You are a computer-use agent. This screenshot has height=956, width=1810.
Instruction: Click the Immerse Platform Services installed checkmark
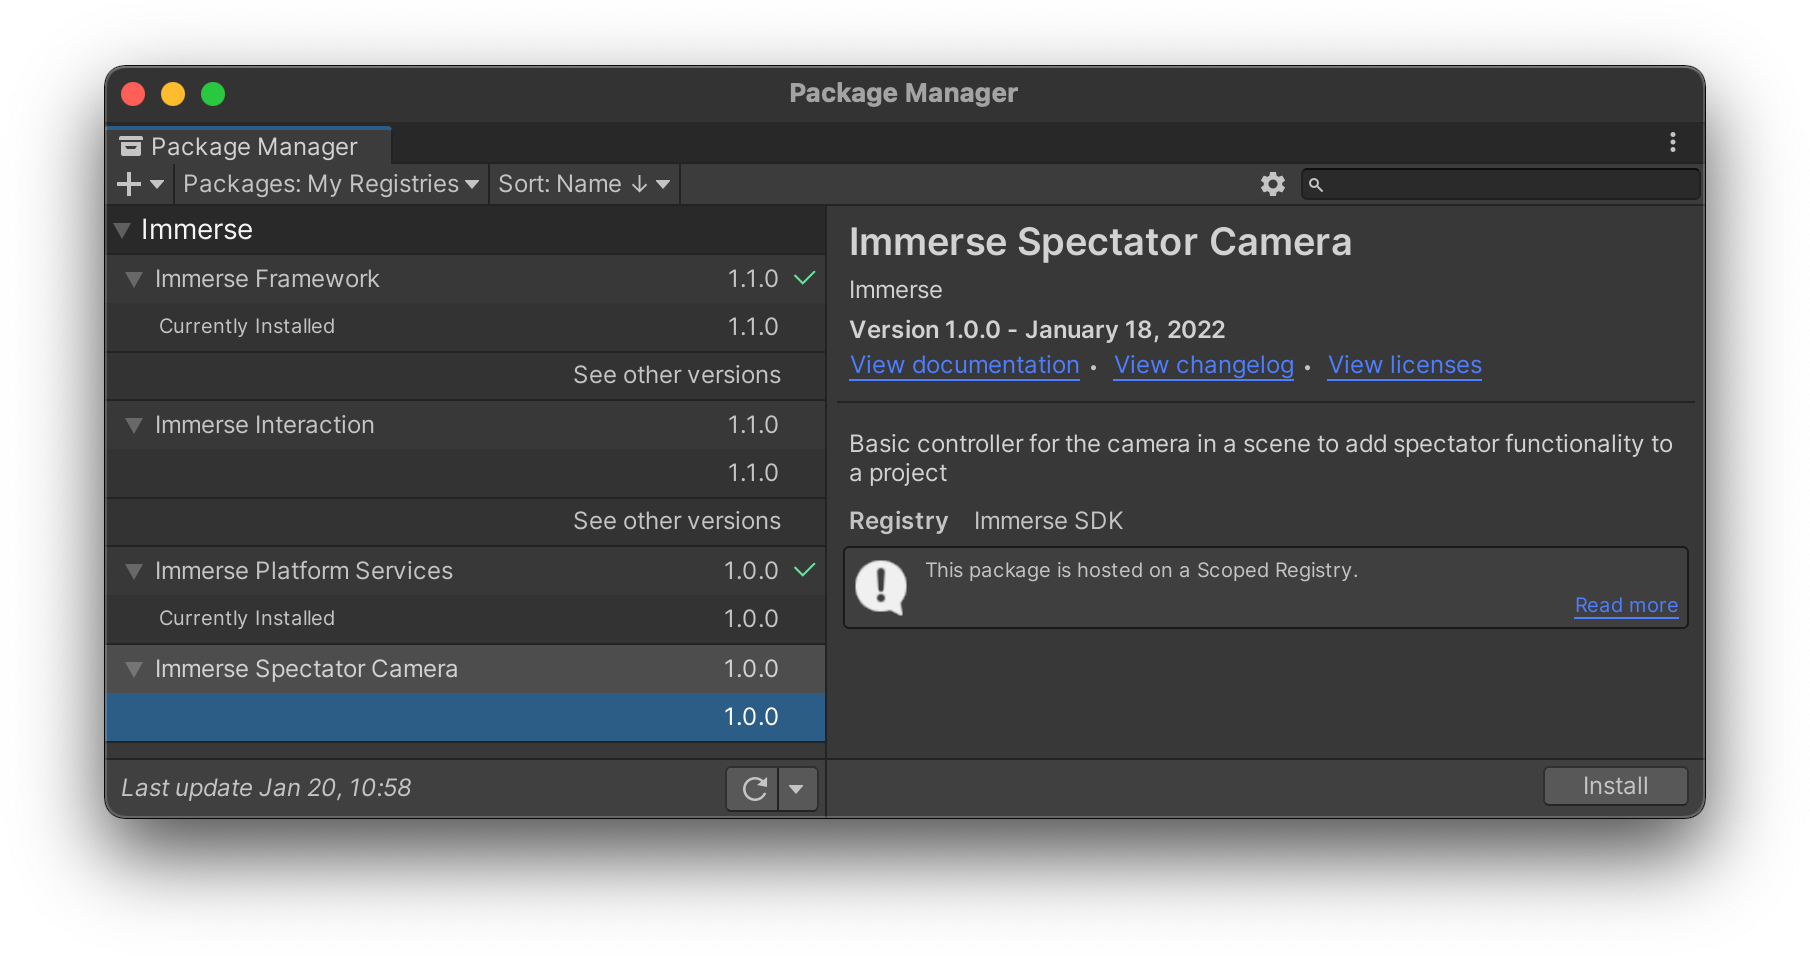(x=804, y=570)
